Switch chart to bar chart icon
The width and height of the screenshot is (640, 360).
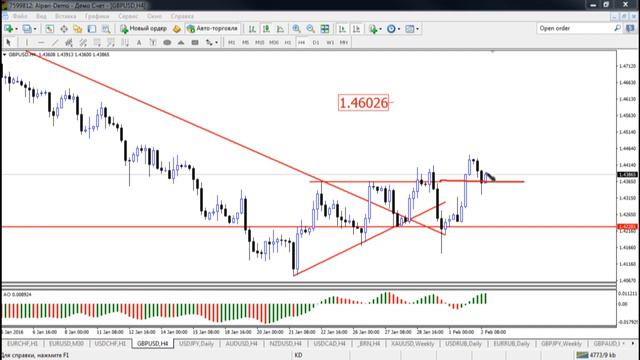click(x=252, y=29)
